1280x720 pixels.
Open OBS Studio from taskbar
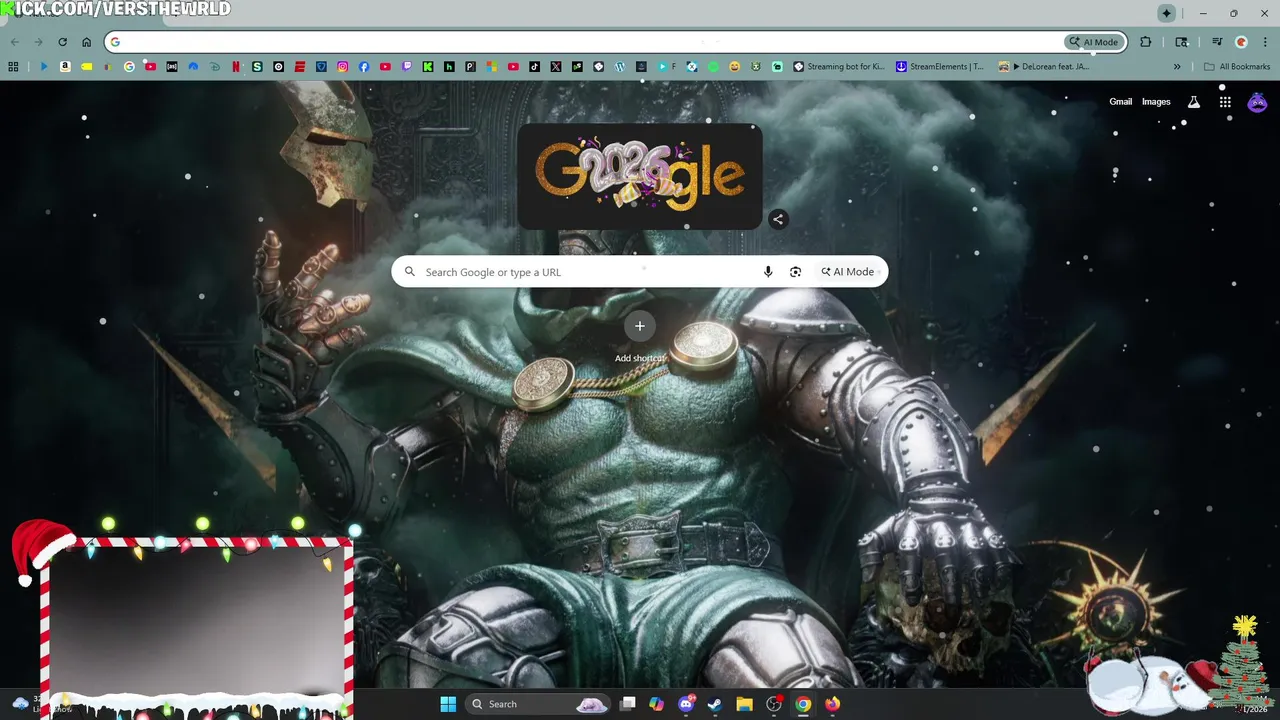773,704
